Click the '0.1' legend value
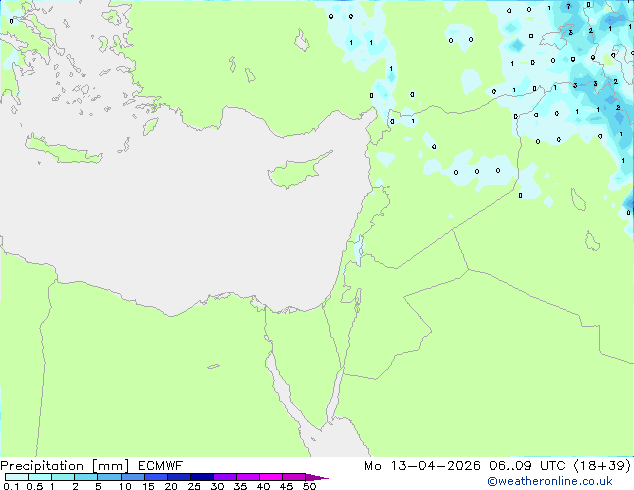 [x=11, y=486]
